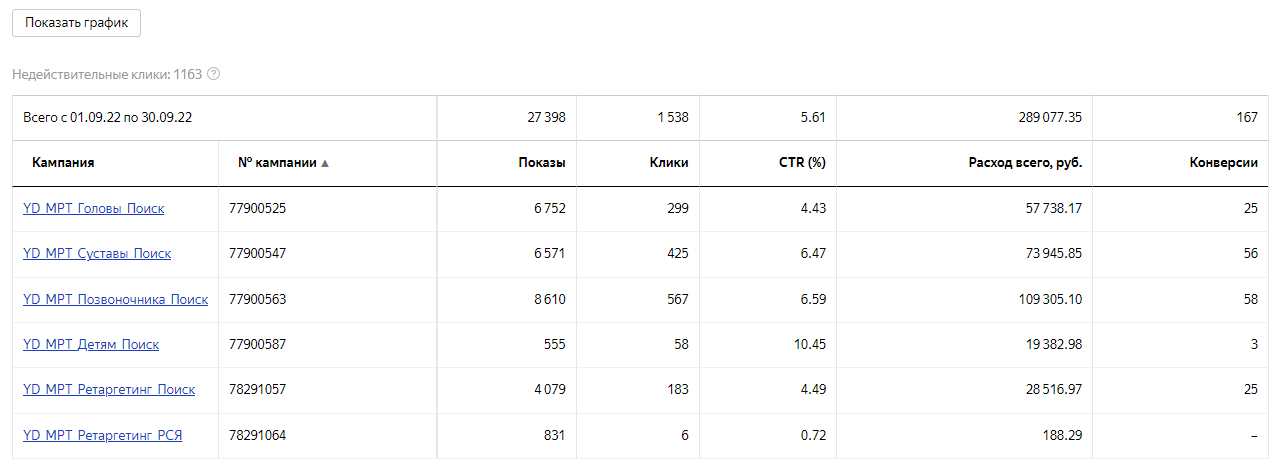The width and height of the screenshot is (1282, 469).
Task: Open YD_МРТ_Ретаргетинг_Поиск campaign link
Action: [109, 389]
